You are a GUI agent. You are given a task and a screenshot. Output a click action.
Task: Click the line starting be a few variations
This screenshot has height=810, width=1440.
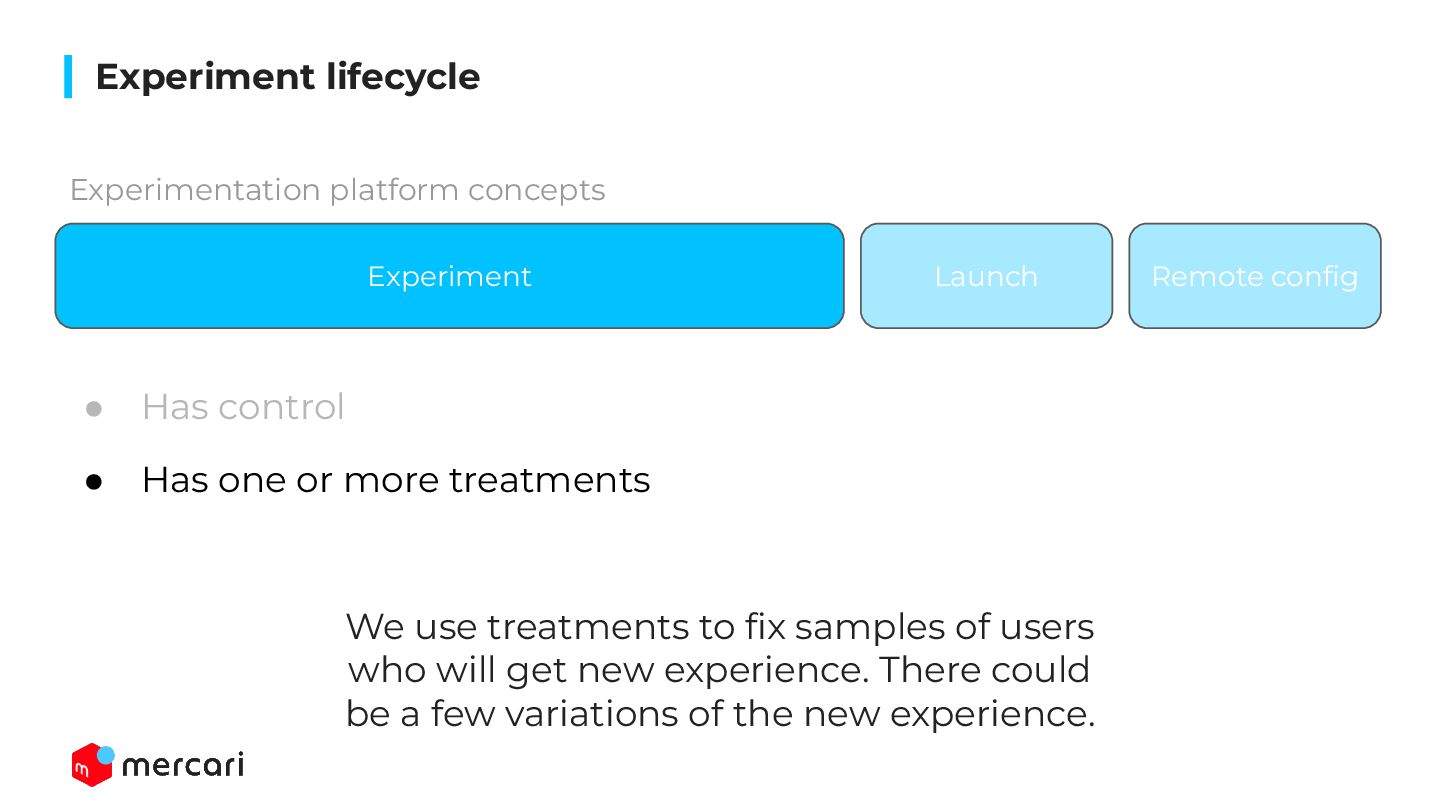tap(720, 714)
